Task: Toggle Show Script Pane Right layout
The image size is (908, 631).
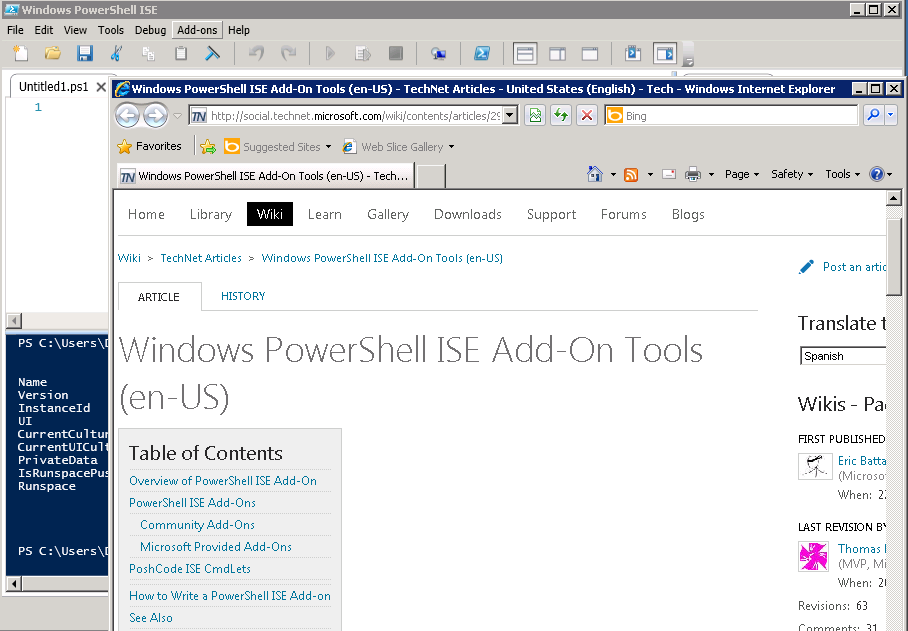Action: pyautogui.click(x=557, y=53)
